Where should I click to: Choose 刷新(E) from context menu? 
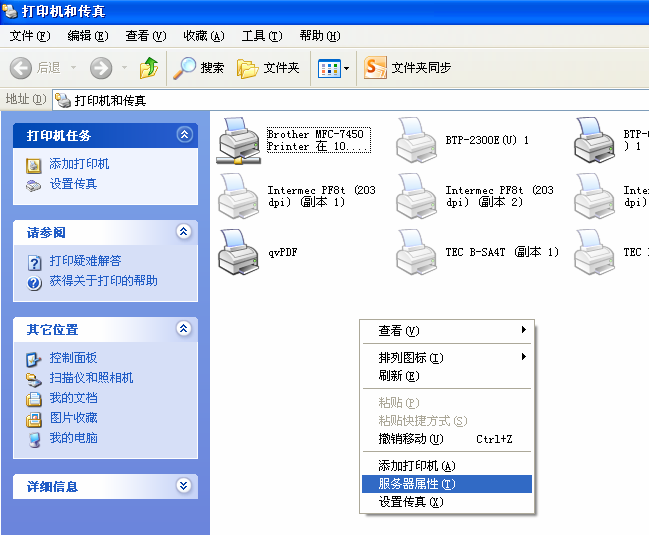point(447,376)
